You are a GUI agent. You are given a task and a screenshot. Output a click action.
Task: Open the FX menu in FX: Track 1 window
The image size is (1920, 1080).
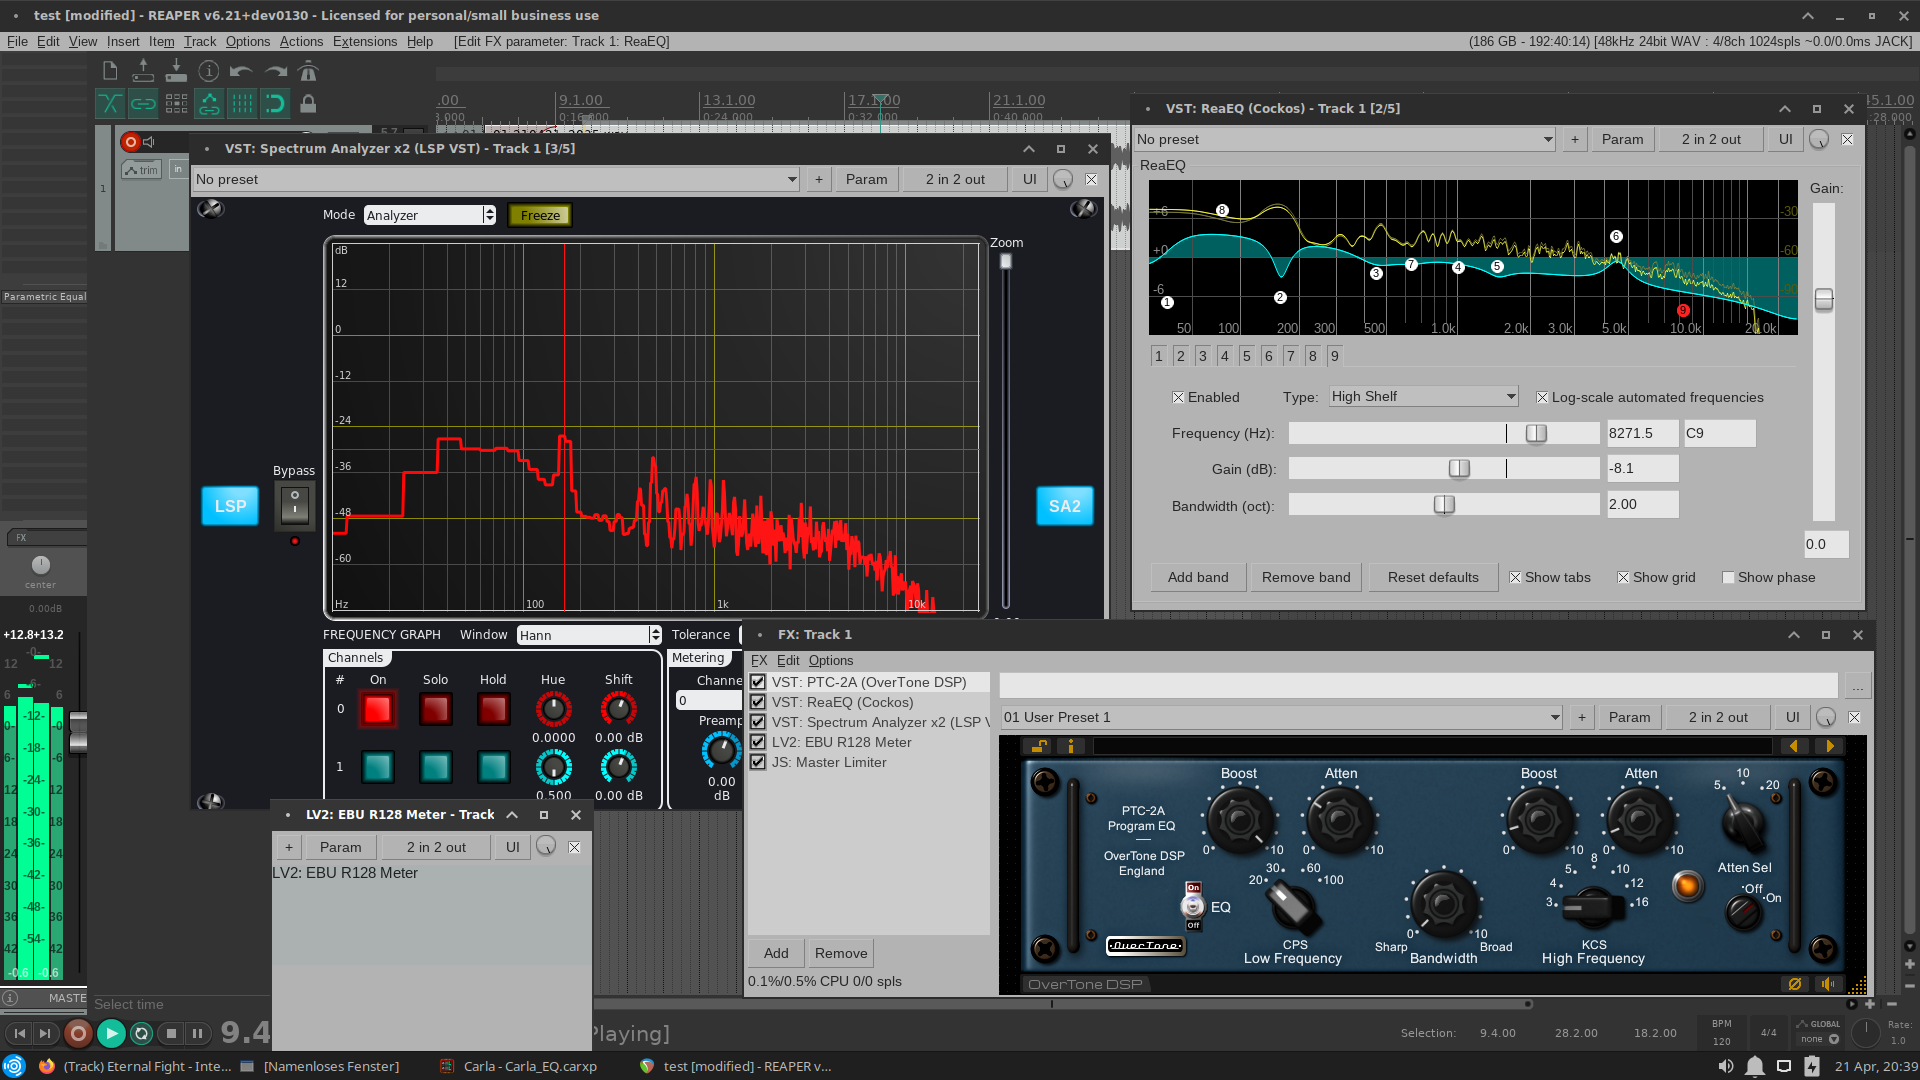759,660
